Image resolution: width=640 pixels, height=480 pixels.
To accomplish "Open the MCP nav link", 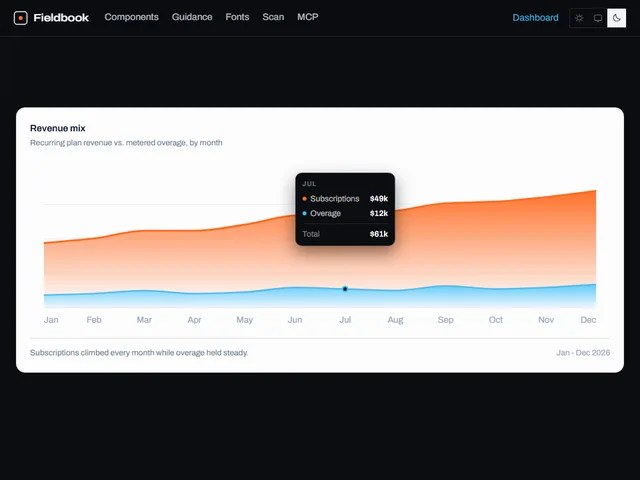I will [308, 17].
